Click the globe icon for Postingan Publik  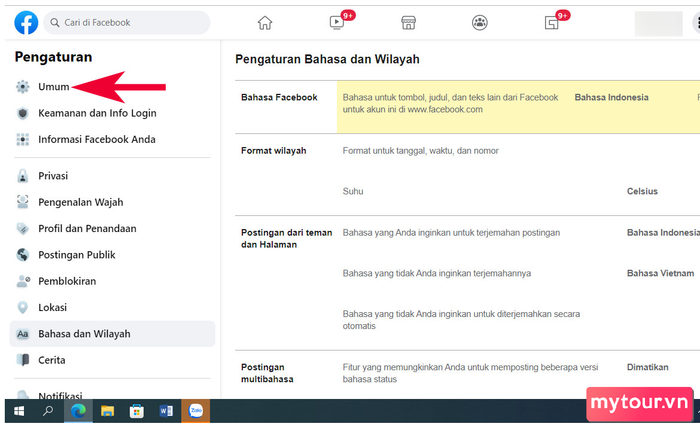22,255
